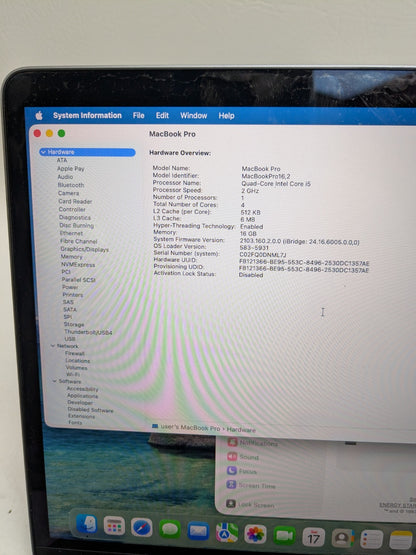Open Finder from the Dock

(x=86, y=524)
